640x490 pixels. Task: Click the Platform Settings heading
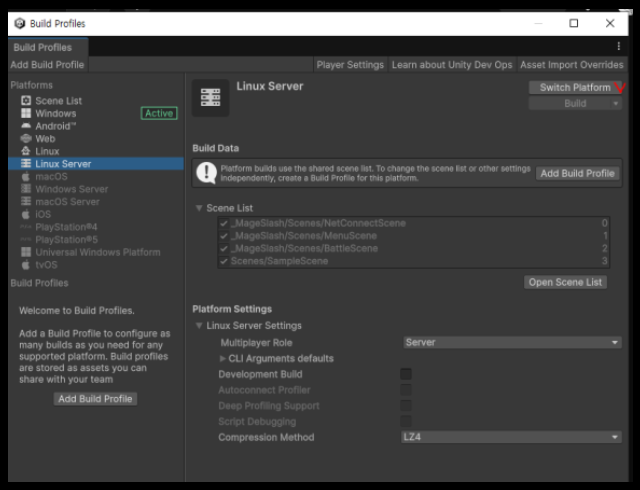pyautogui.click(x=232, y=309)
